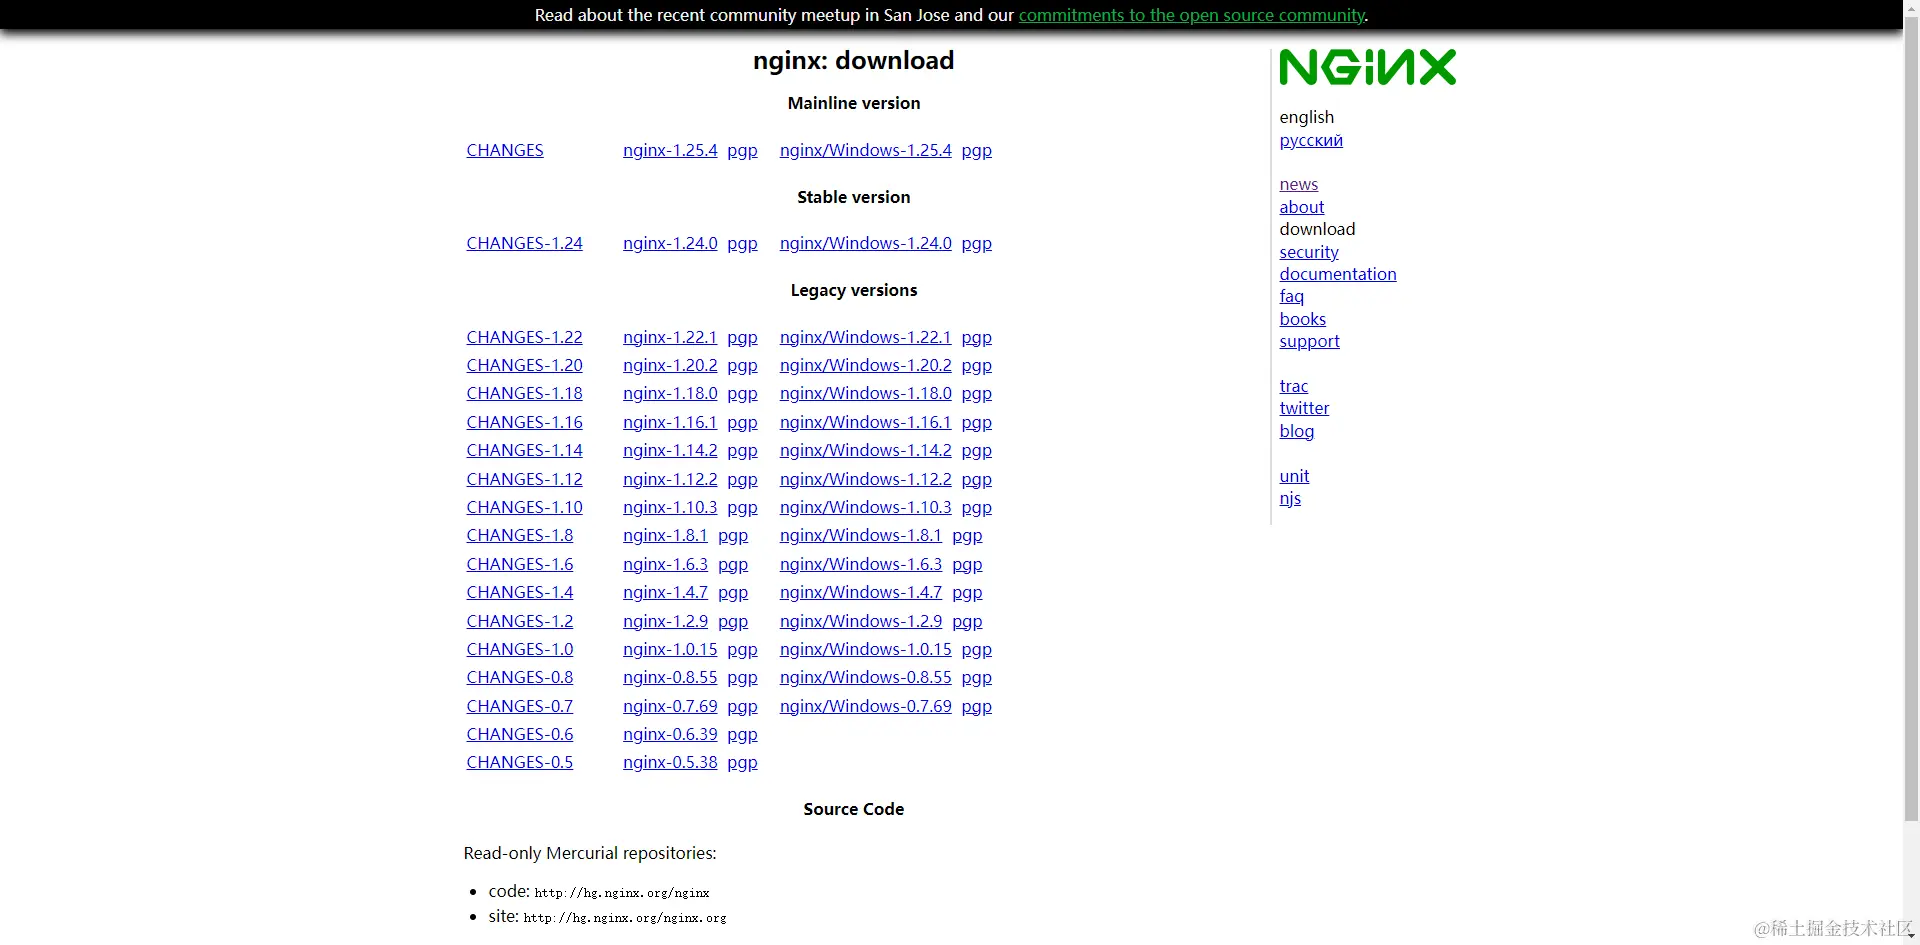
Task: Download nginx-1.25.4 source
Action: [x=670, y=150]
